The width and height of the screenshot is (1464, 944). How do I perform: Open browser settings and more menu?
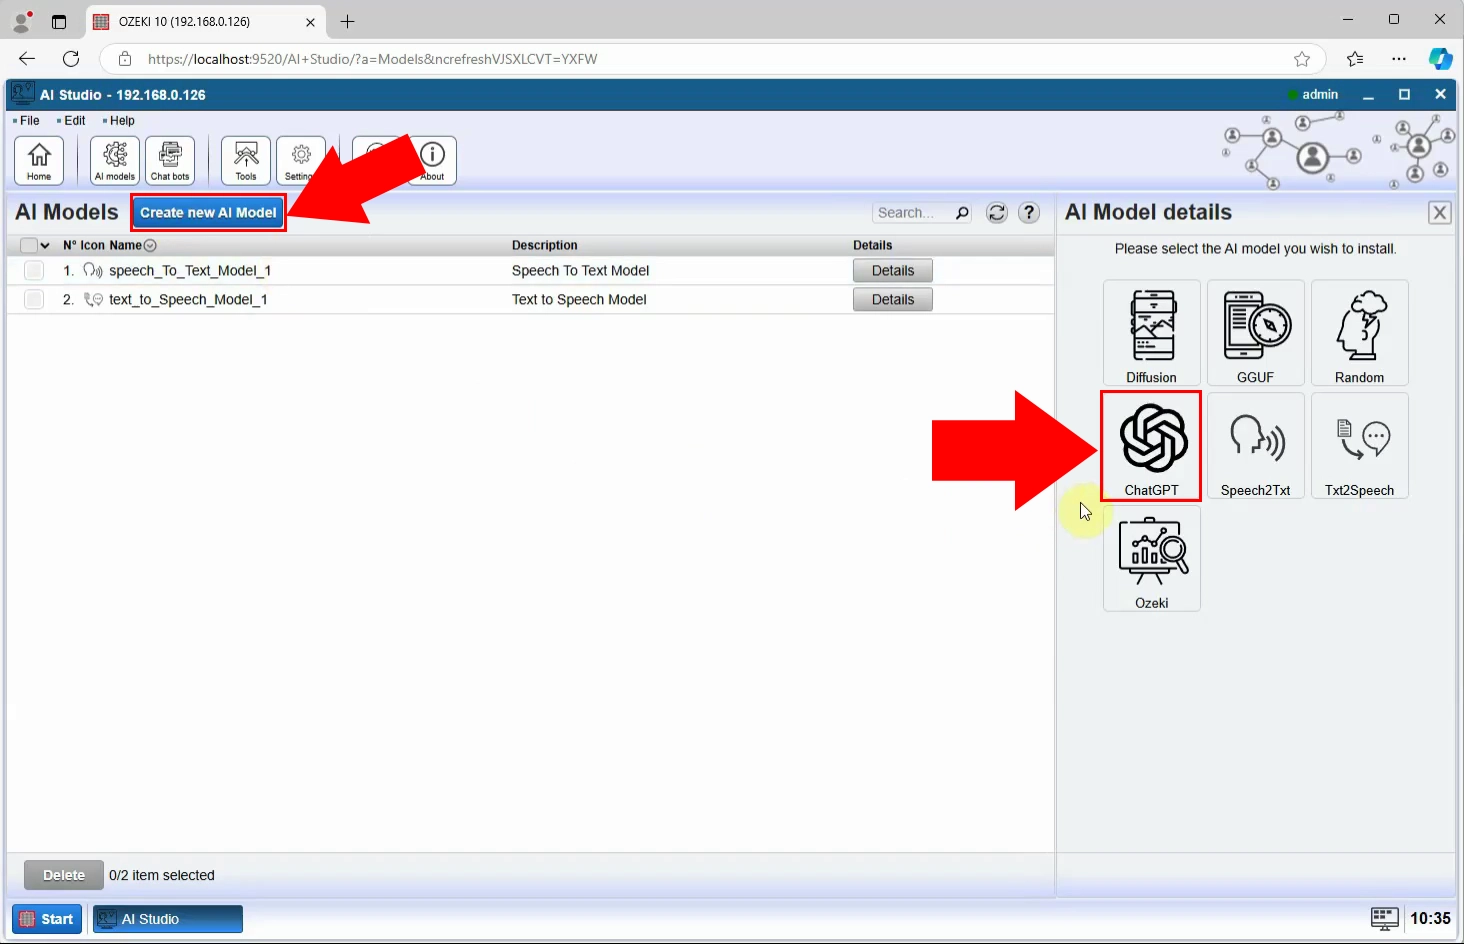pyautogui.click(x=1399, y=59)
